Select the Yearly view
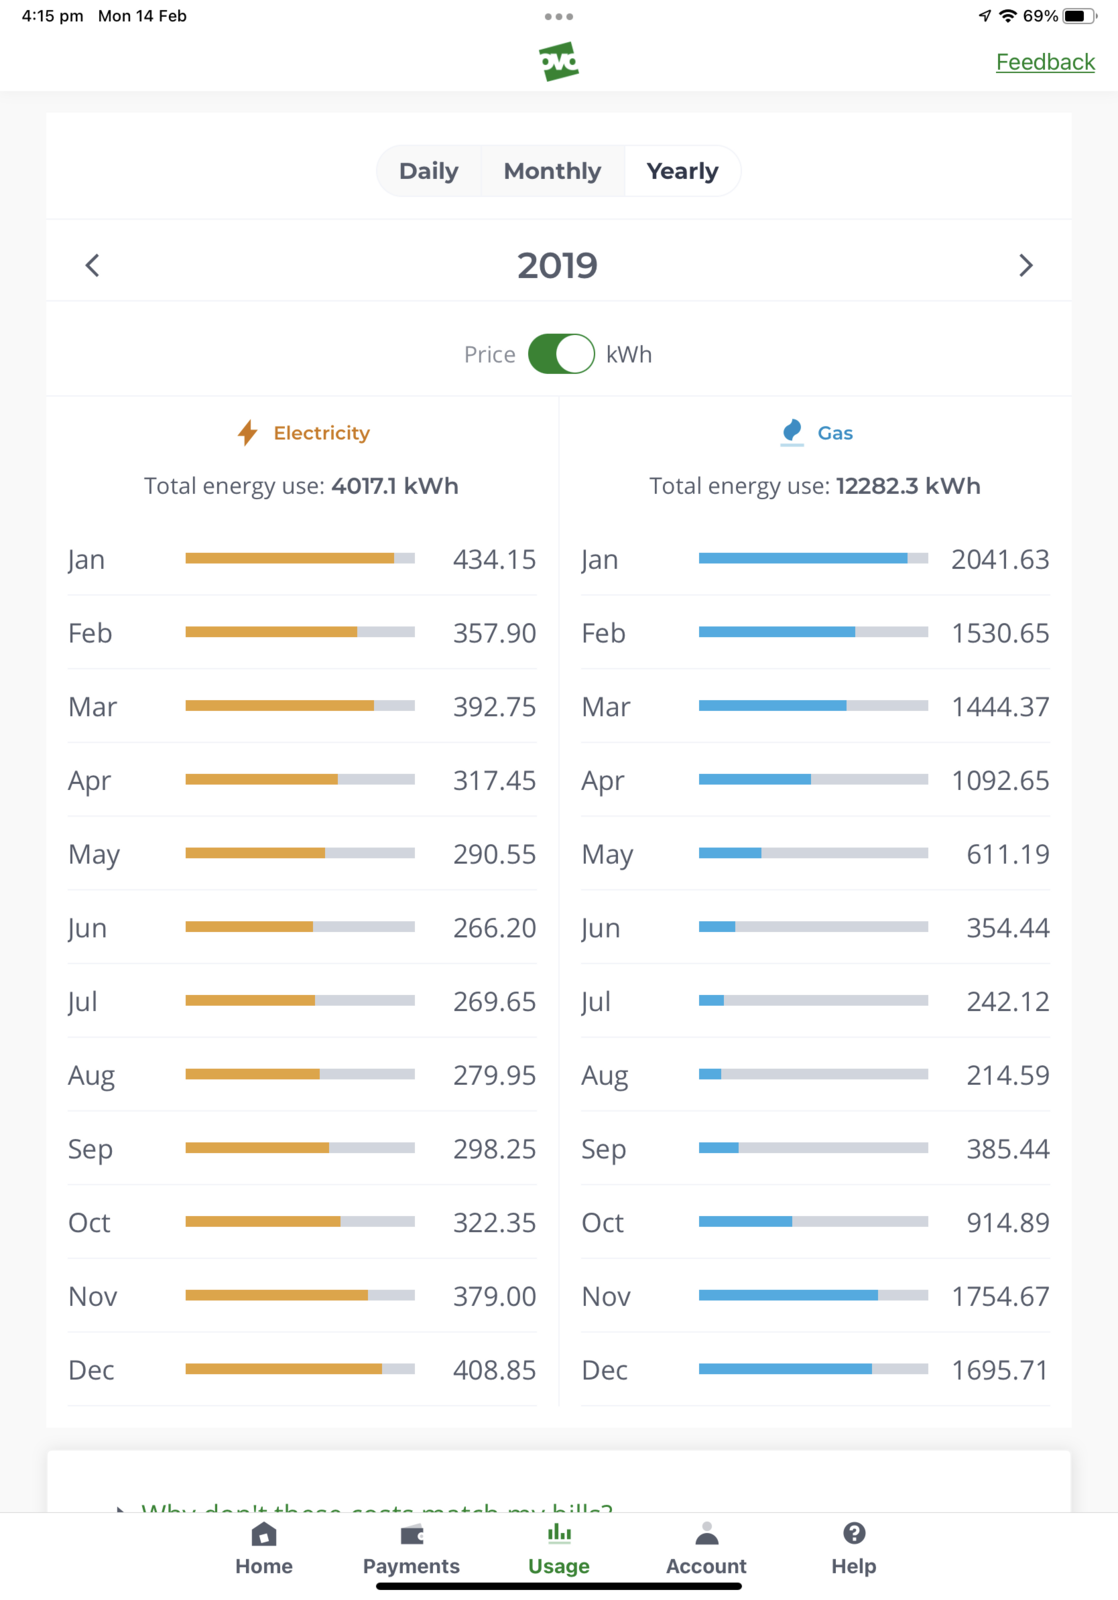The width and height of the screenshot is (1118, 1600). click(682, 171)
